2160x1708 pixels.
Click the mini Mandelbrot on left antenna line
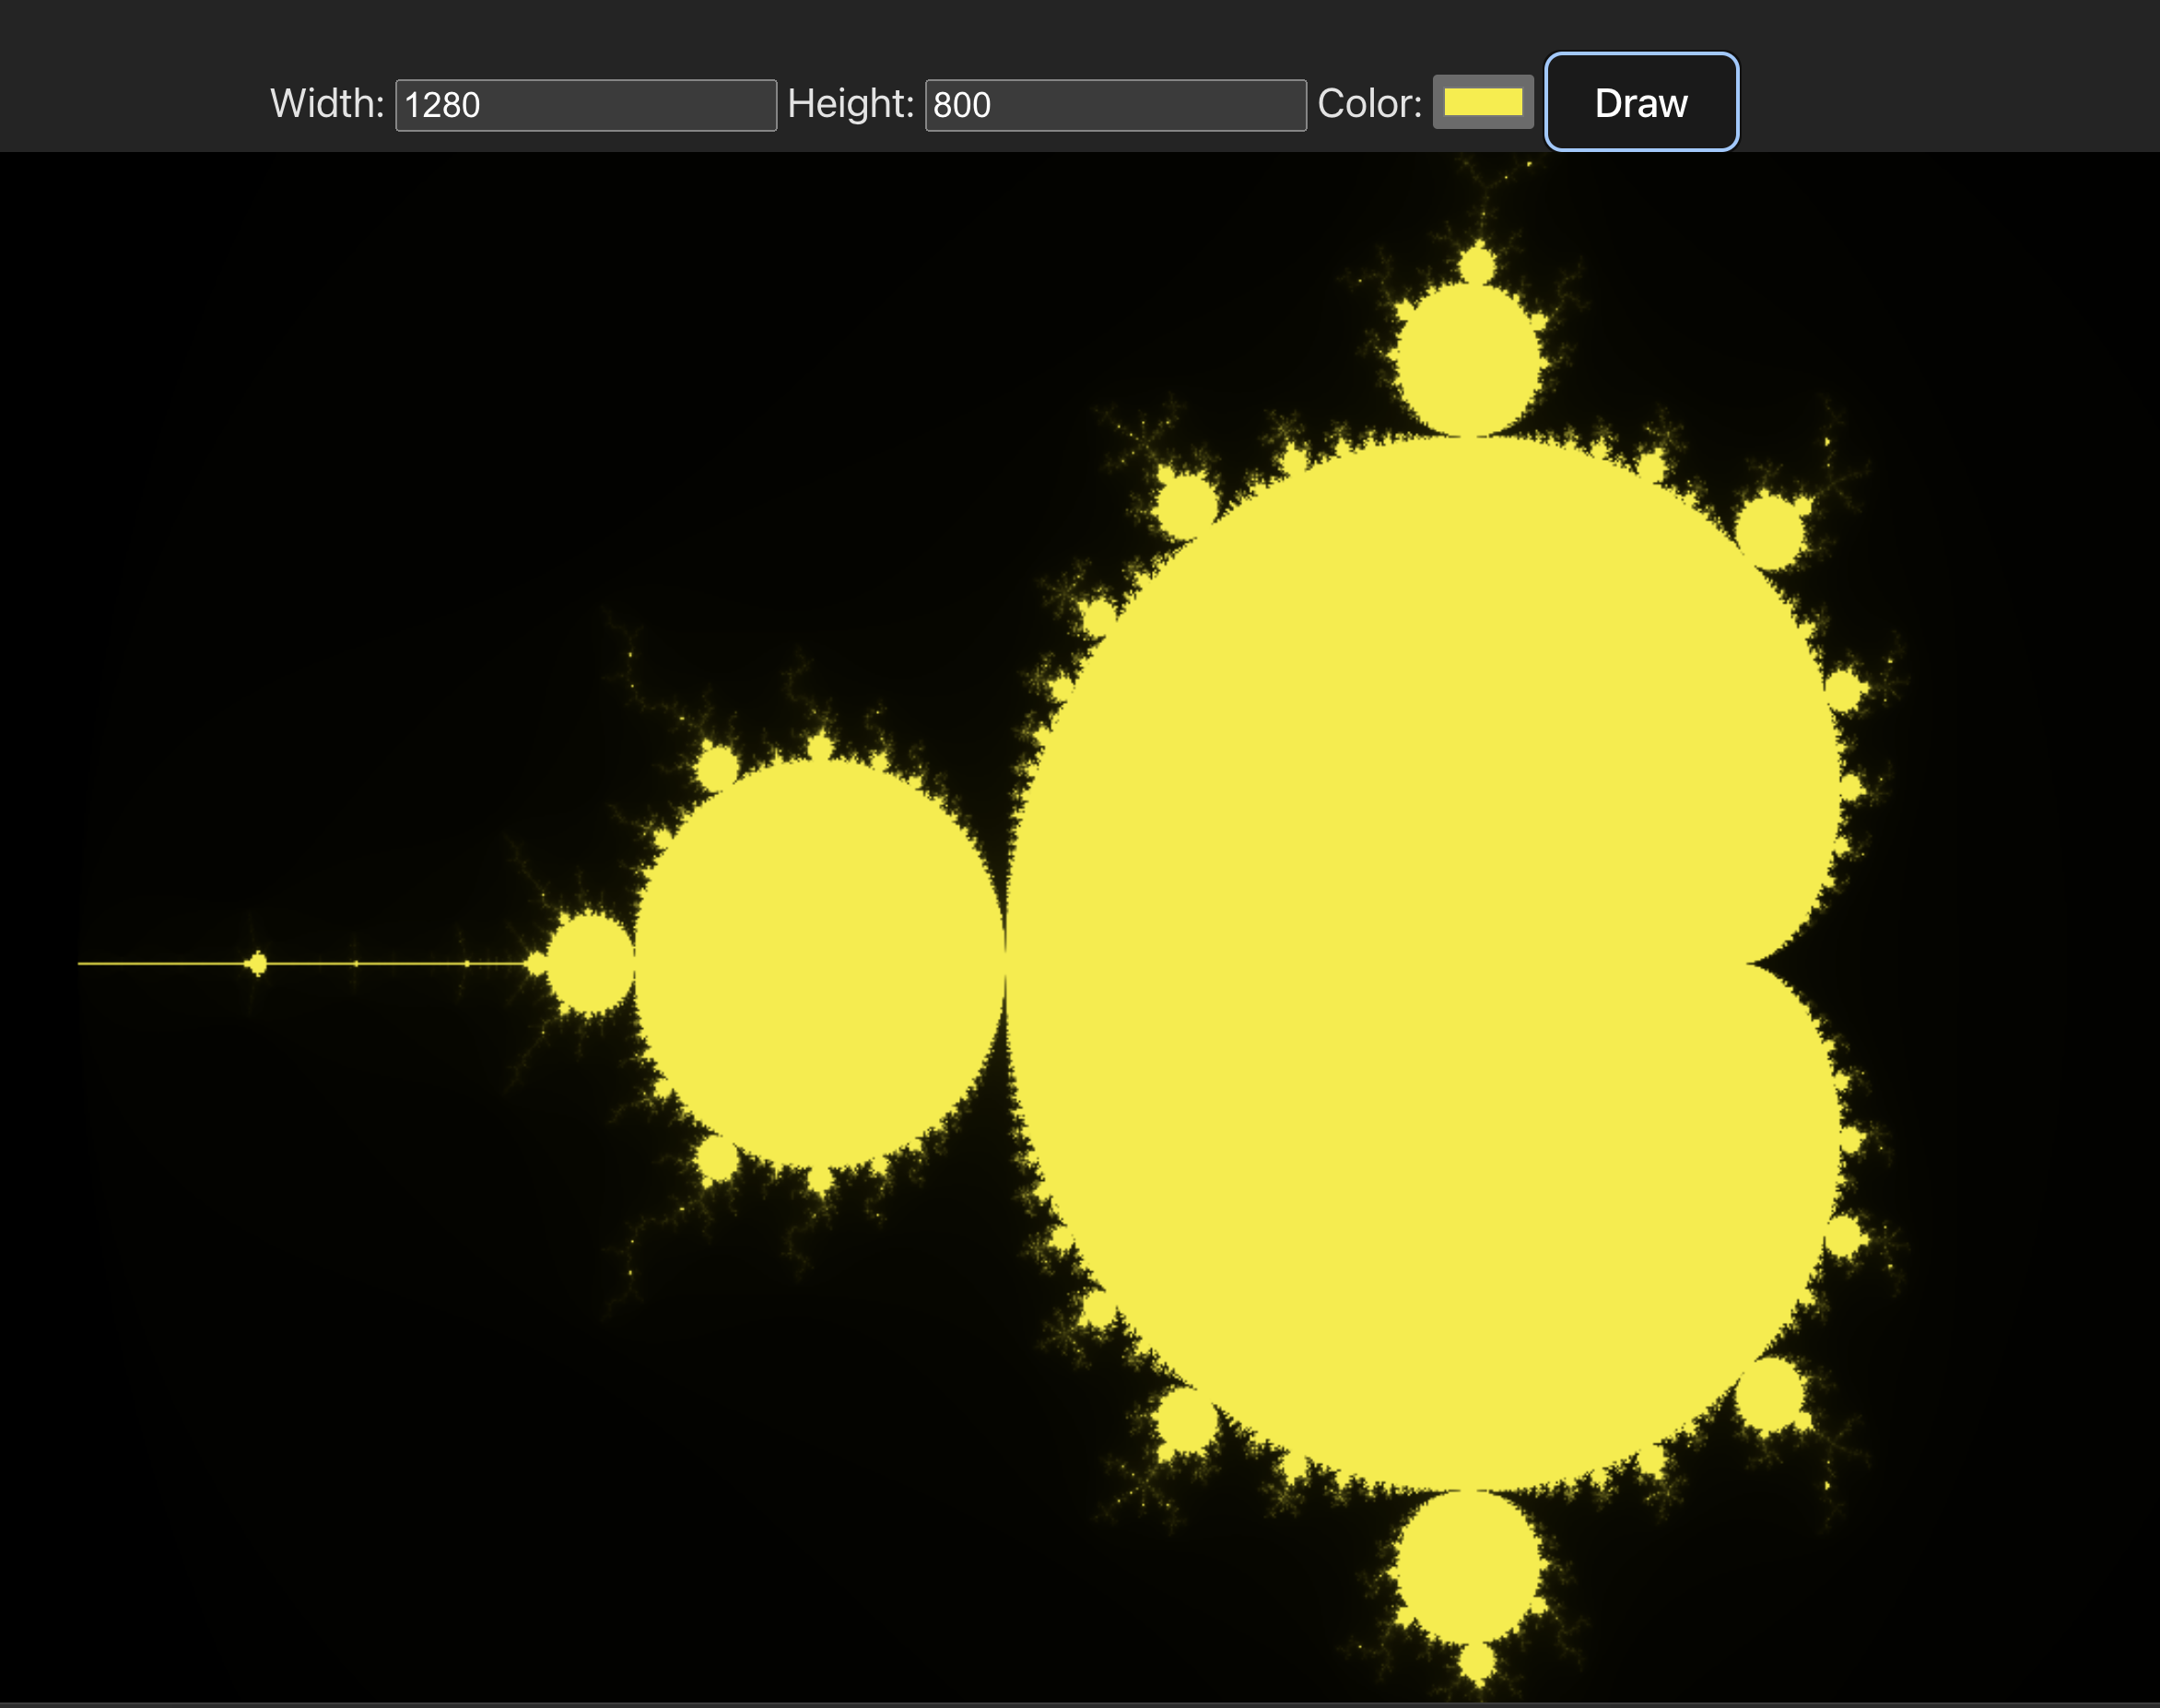pyautogui.click(x=258, y=963)
